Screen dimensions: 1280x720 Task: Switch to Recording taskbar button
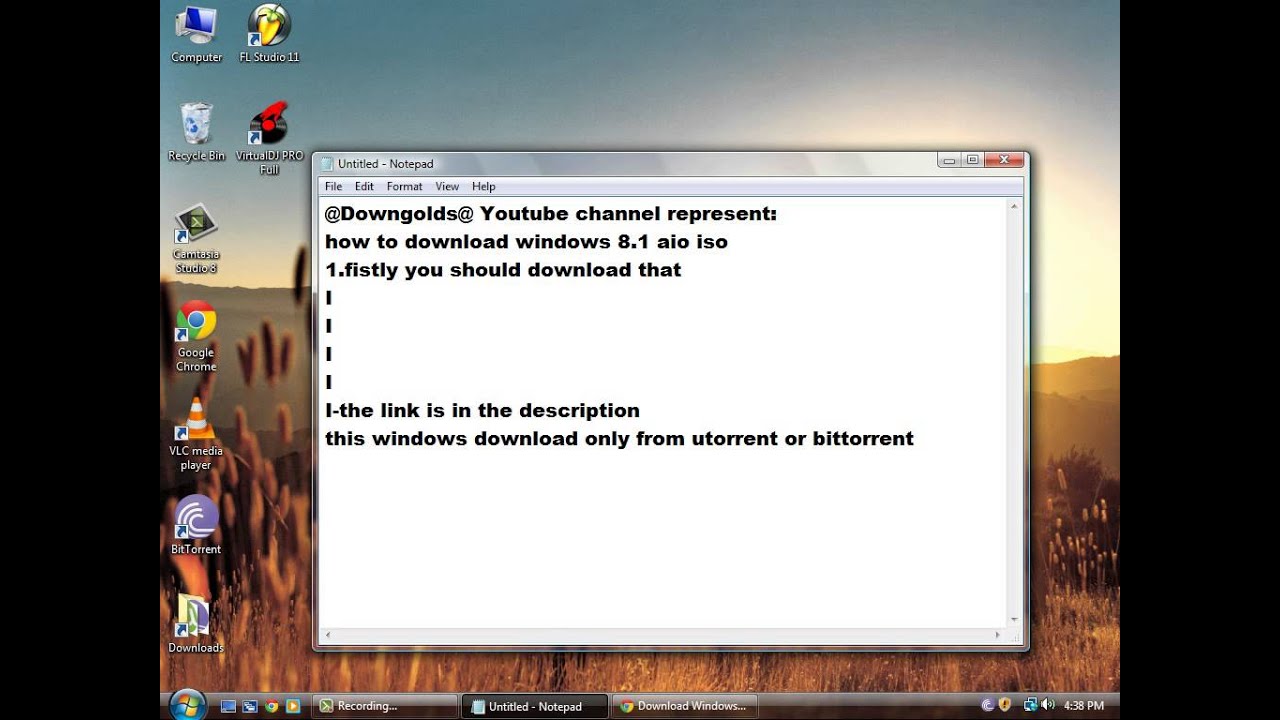tap(384, 706)
